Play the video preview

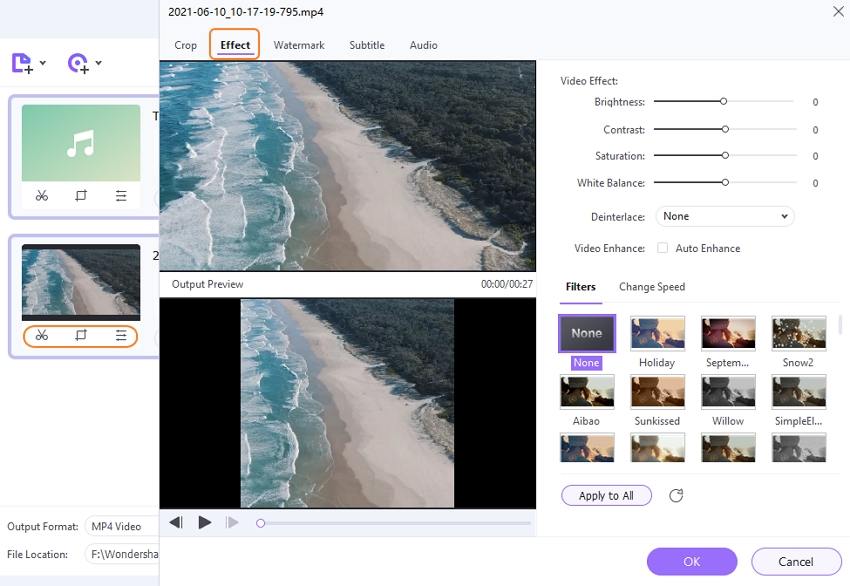tap(205, 523)
